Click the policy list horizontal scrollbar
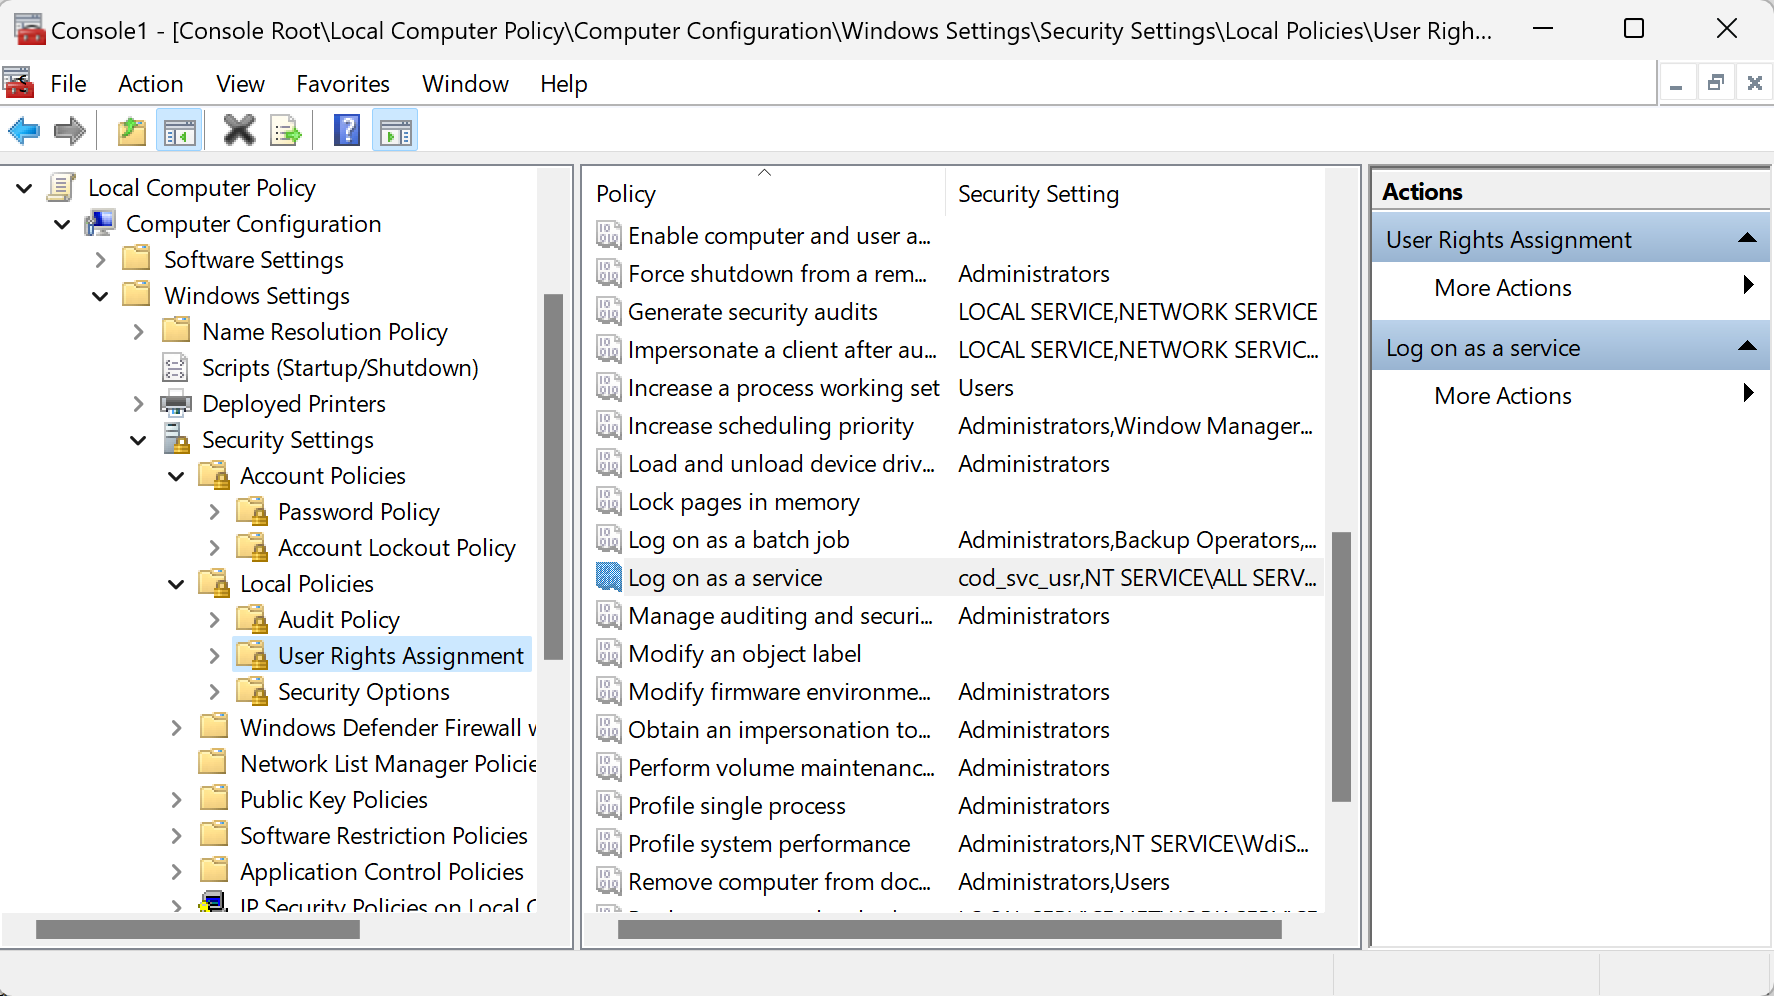The width and height of the screenshot is (1774, 996). click(948, 930)
